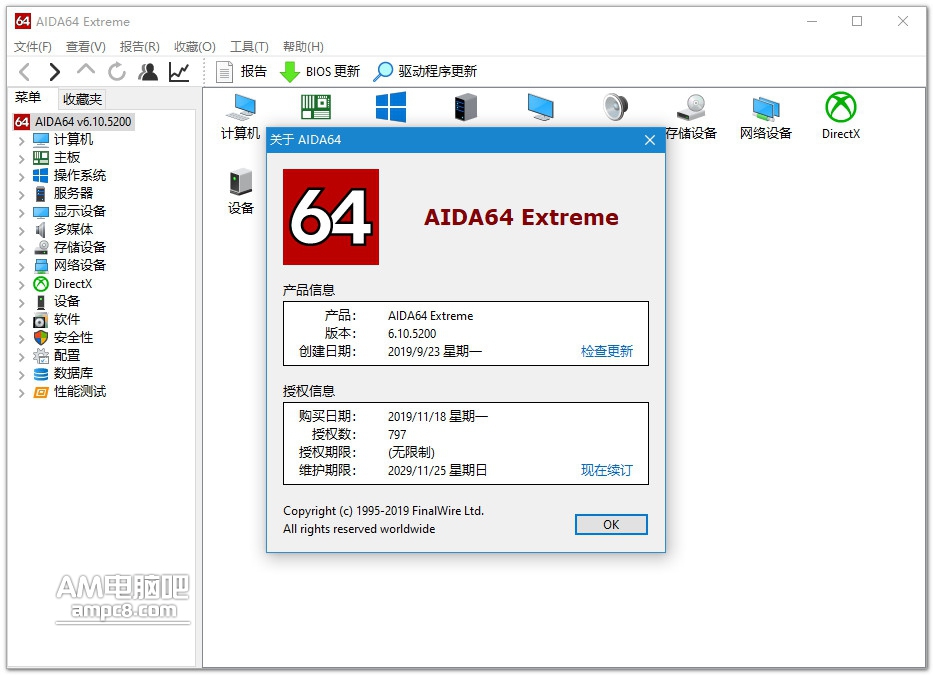Click the 现在续订 link
Image resolution: width=933 pixels, height=675 pixels.
[x=606, y=470]
